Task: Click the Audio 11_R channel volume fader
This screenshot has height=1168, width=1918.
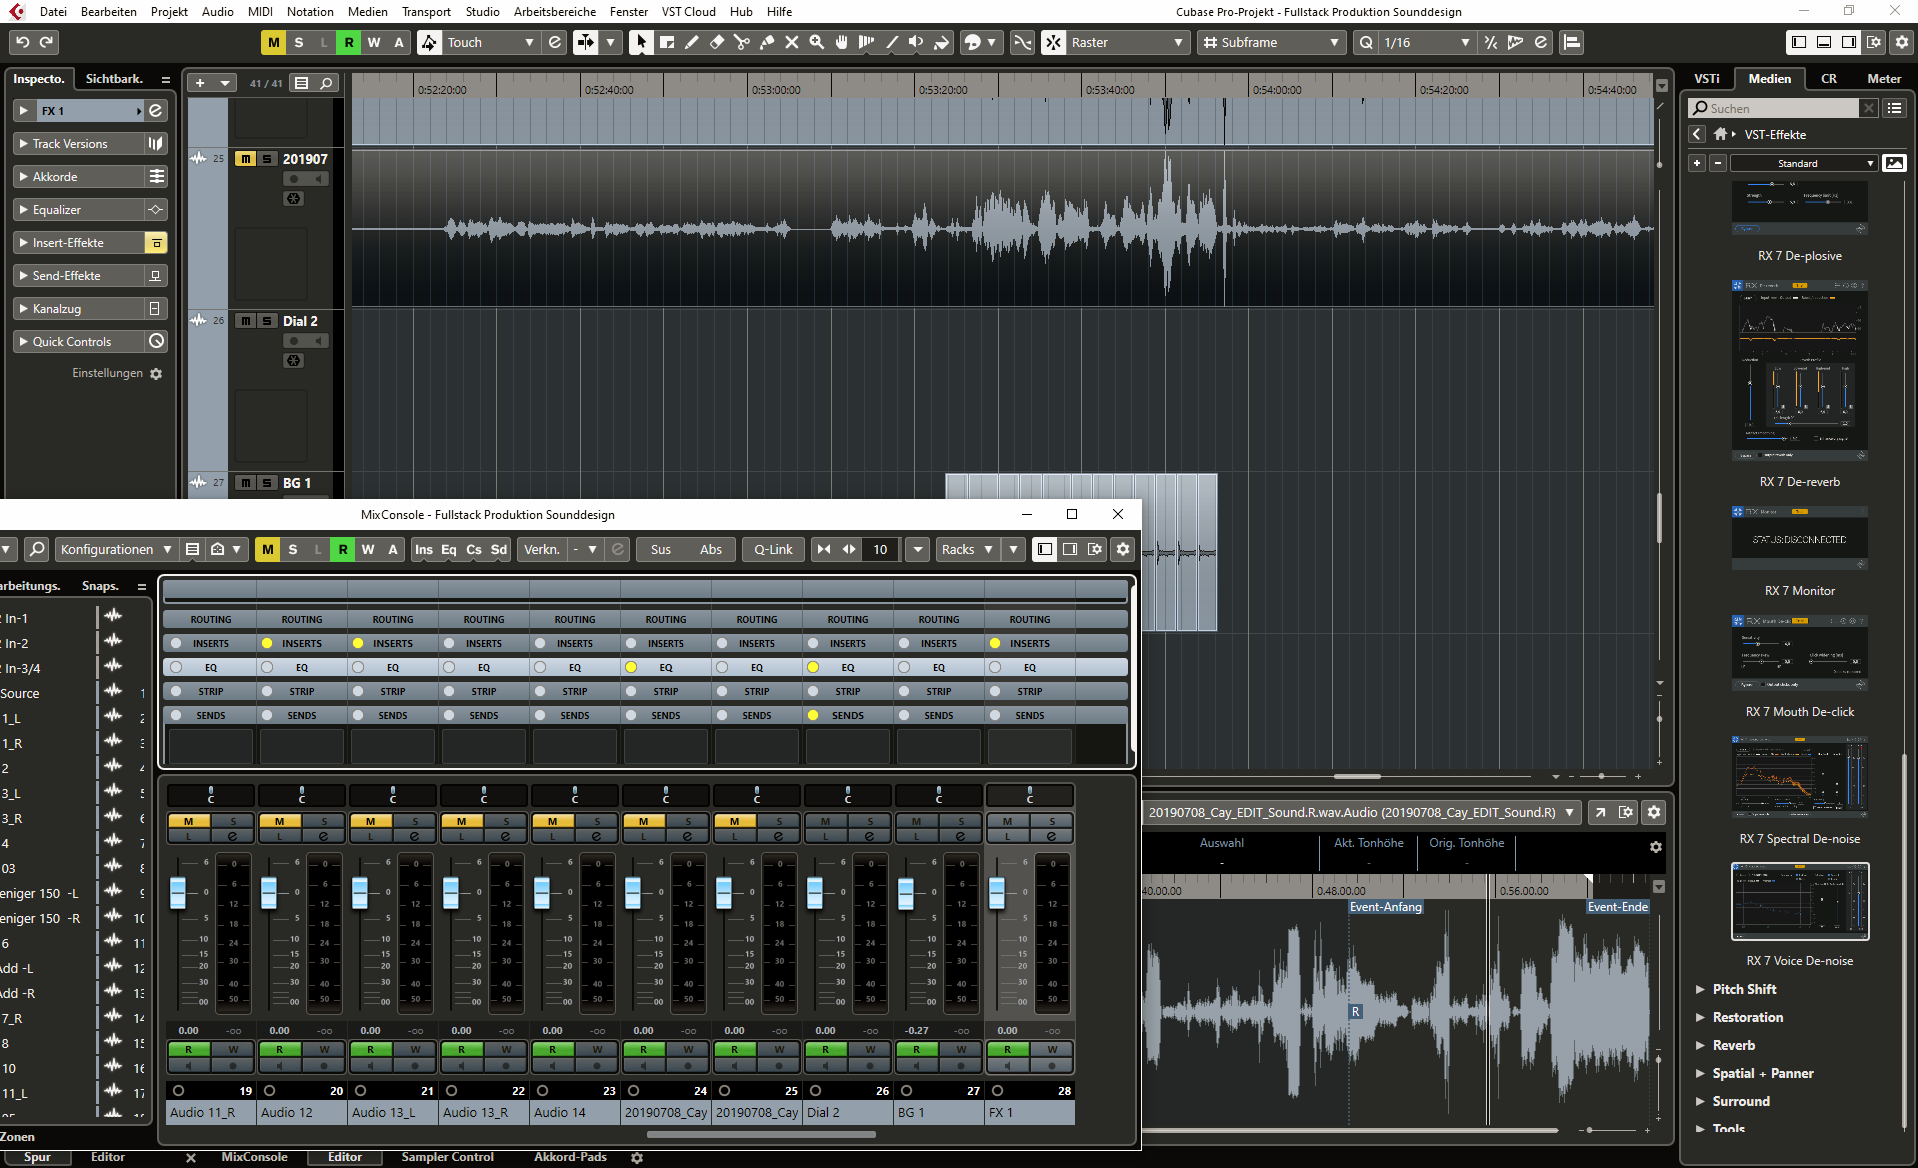Action: [x=178, y=893]
